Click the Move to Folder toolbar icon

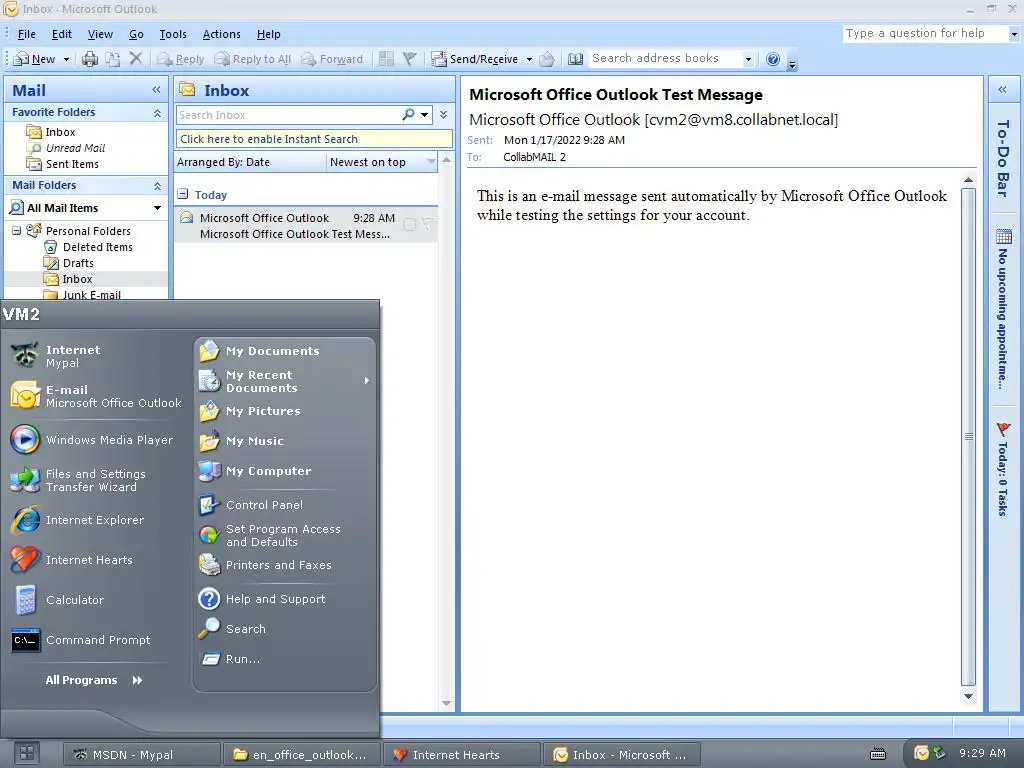(x=113, y=59)
